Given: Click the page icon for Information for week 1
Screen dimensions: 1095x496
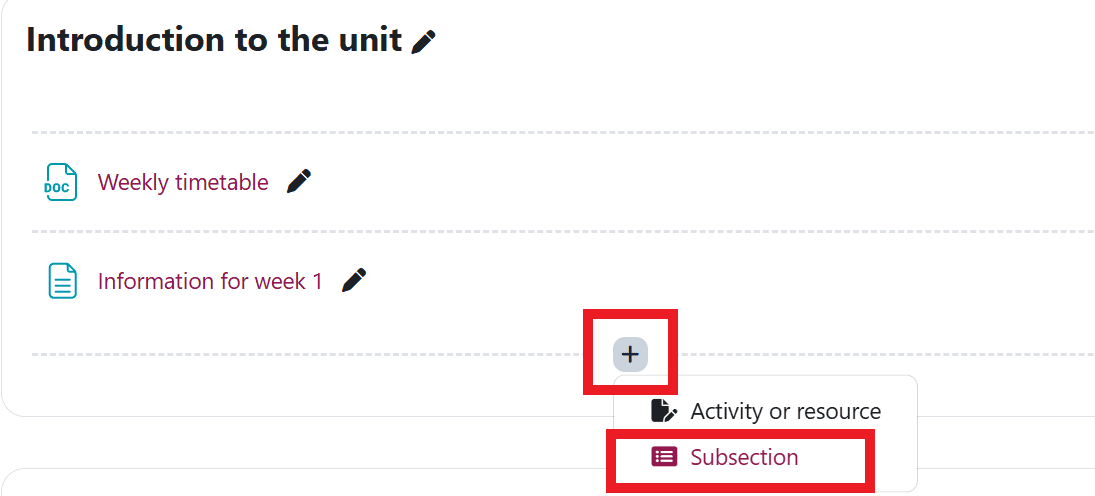Looking at the screenshot, I should click(62, 281).
